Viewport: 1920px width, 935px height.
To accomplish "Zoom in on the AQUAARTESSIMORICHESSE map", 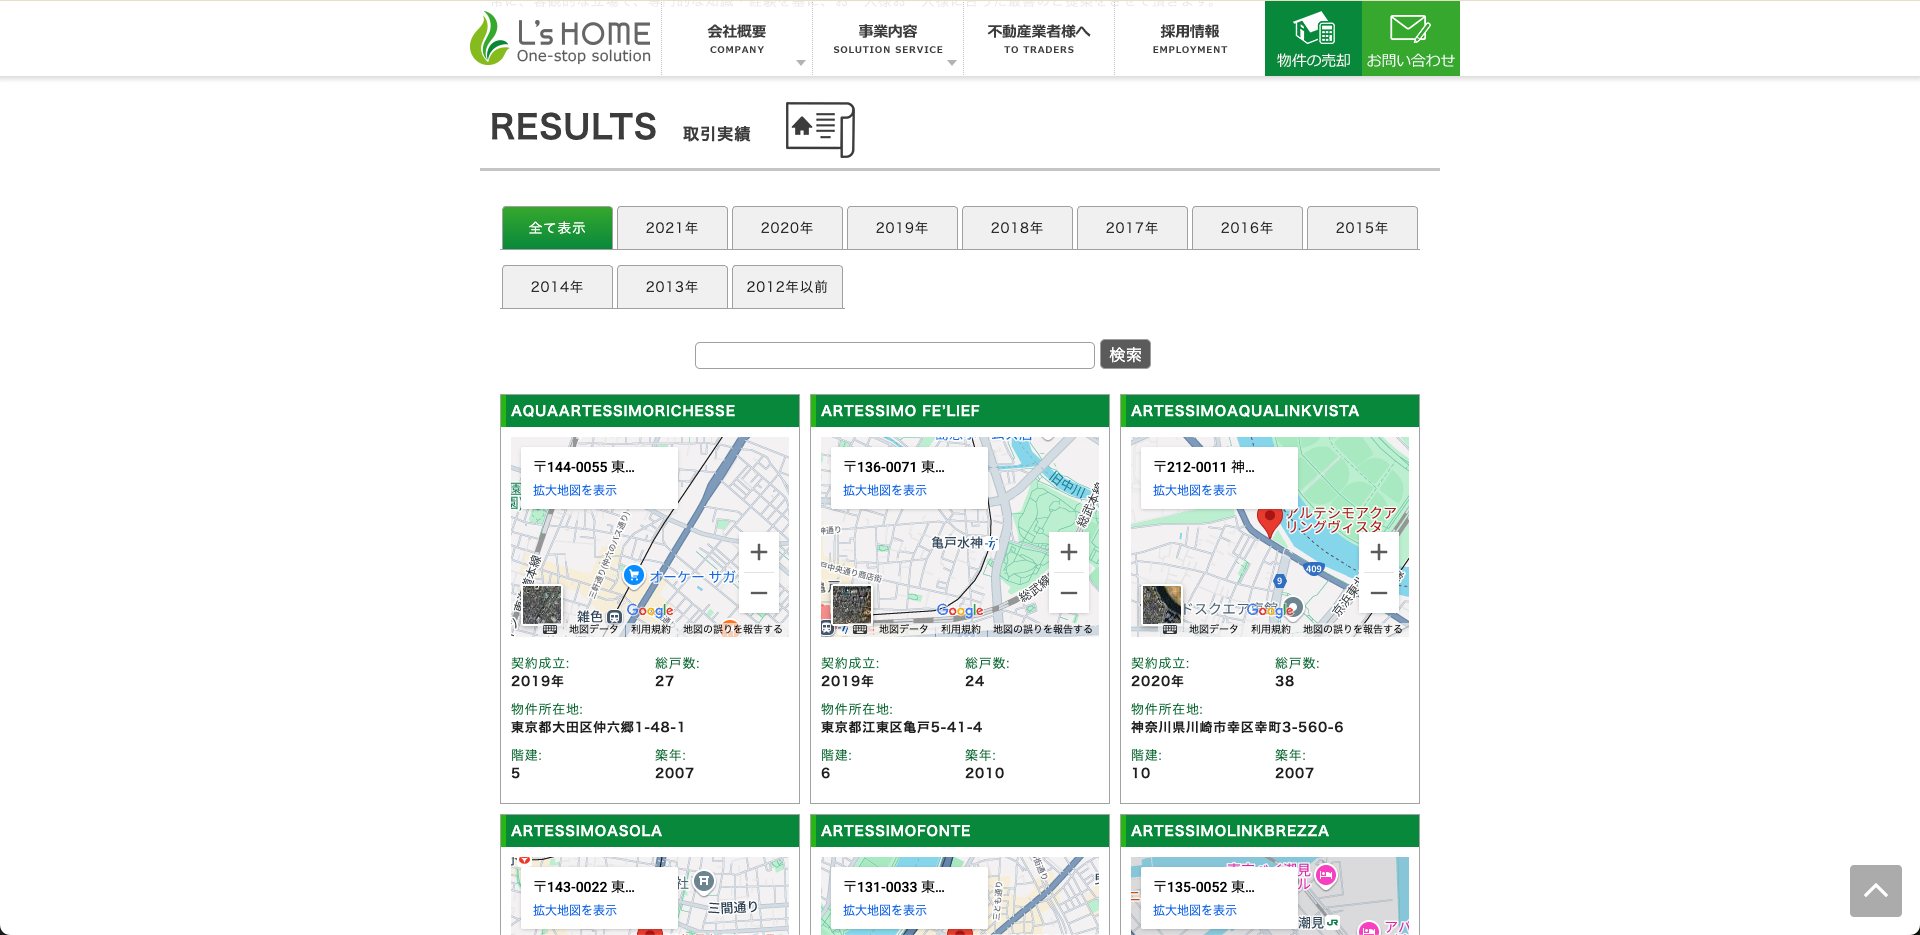I will (x=759, y=552).
